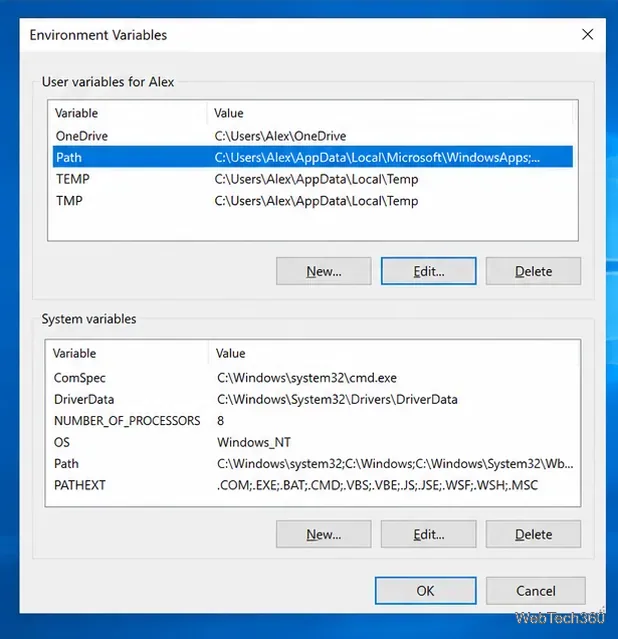Screen dimensions: 618x639
Task: Select the OneDrive user variable
Action: 313,136
